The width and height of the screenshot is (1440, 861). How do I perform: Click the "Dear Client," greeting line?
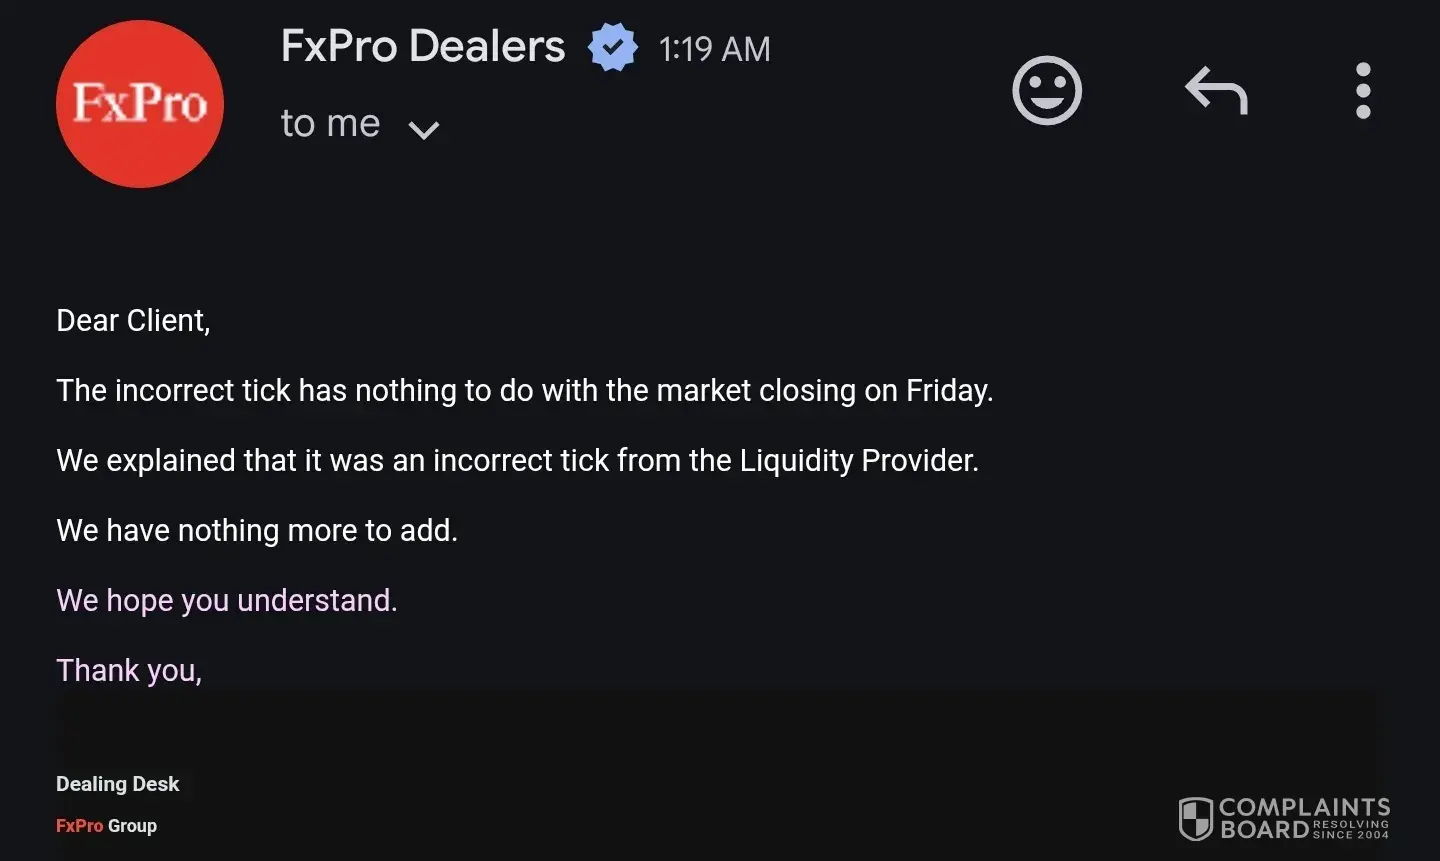133,321
